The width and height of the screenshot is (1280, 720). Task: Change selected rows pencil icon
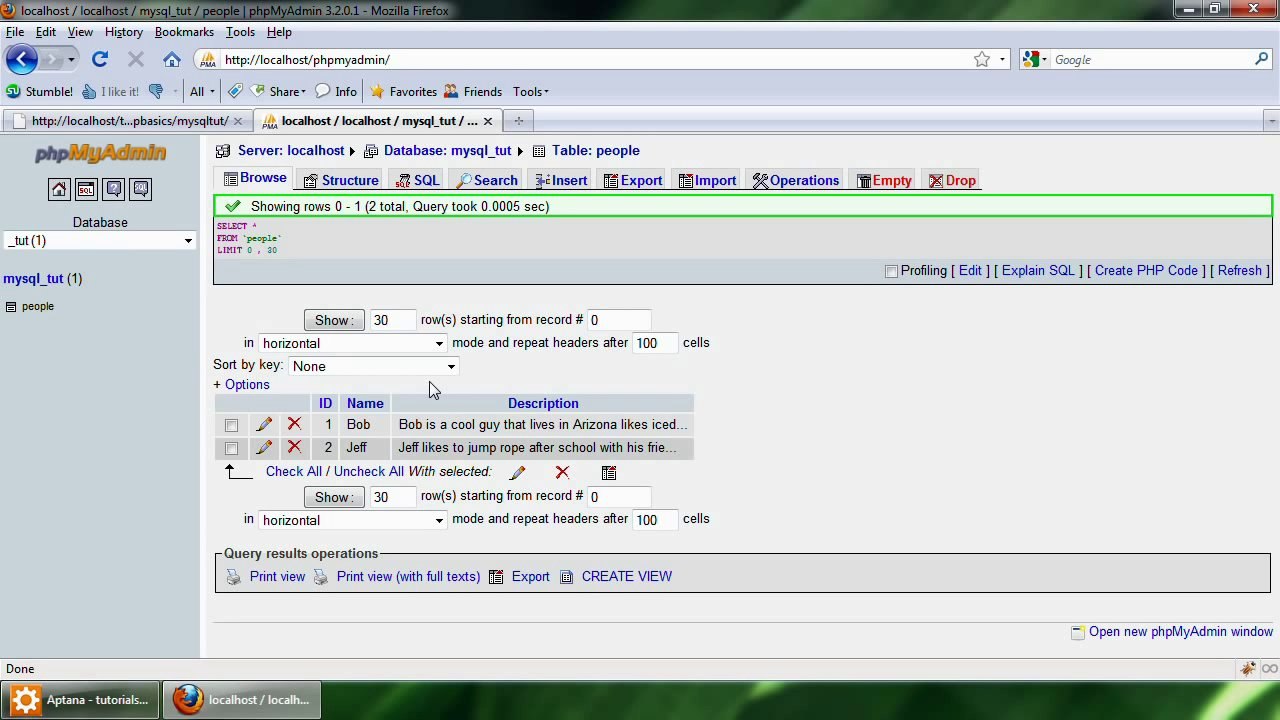tap(518, 472)
